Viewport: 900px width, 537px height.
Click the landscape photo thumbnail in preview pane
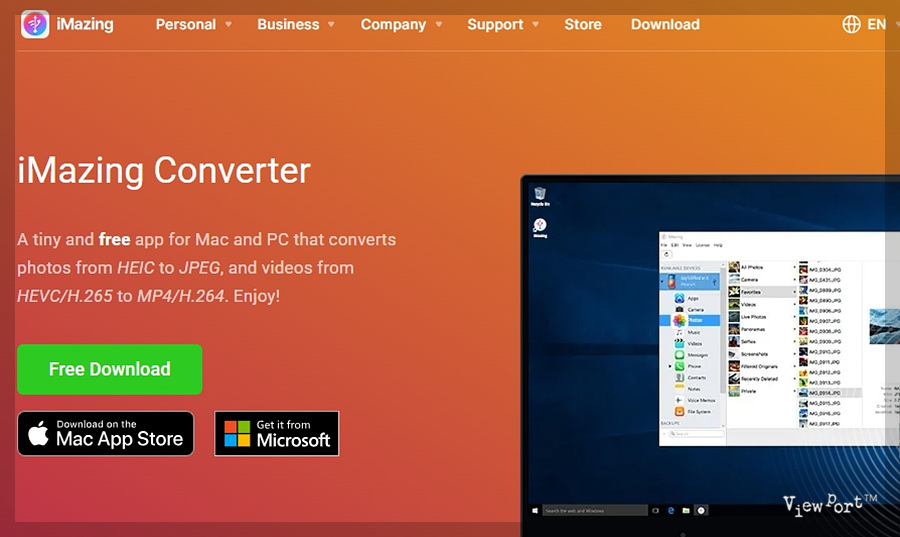click(885, 326)
